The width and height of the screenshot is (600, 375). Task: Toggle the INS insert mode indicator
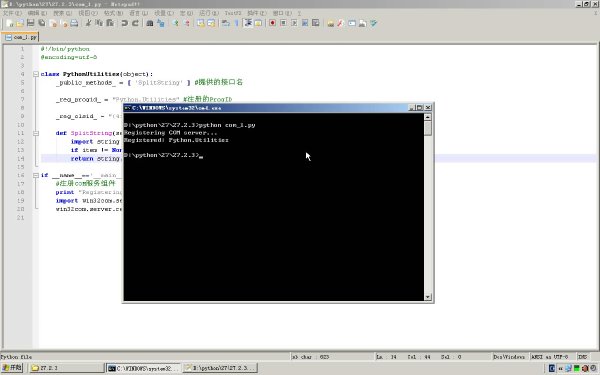(582, 357)
